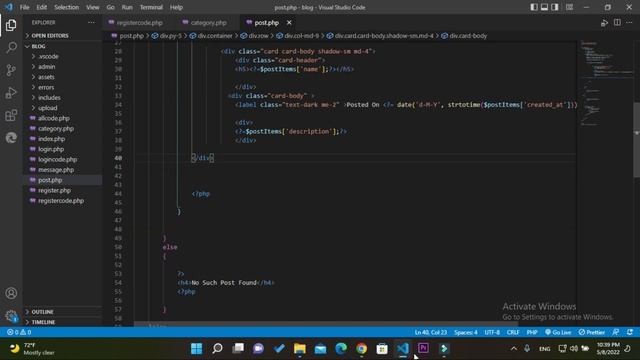The height and width of the screenshot is (360, 640).
Task: Open the Edit menu
Action: pyautogui.click(x=42, y=7)
